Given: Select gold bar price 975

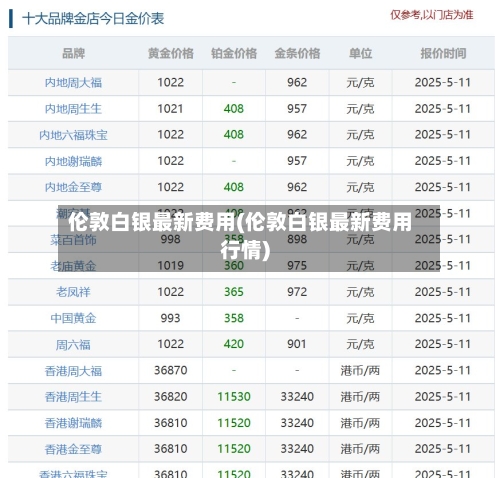Looking at the screenshot, I should pyautogui.click(x=297, y=266).
